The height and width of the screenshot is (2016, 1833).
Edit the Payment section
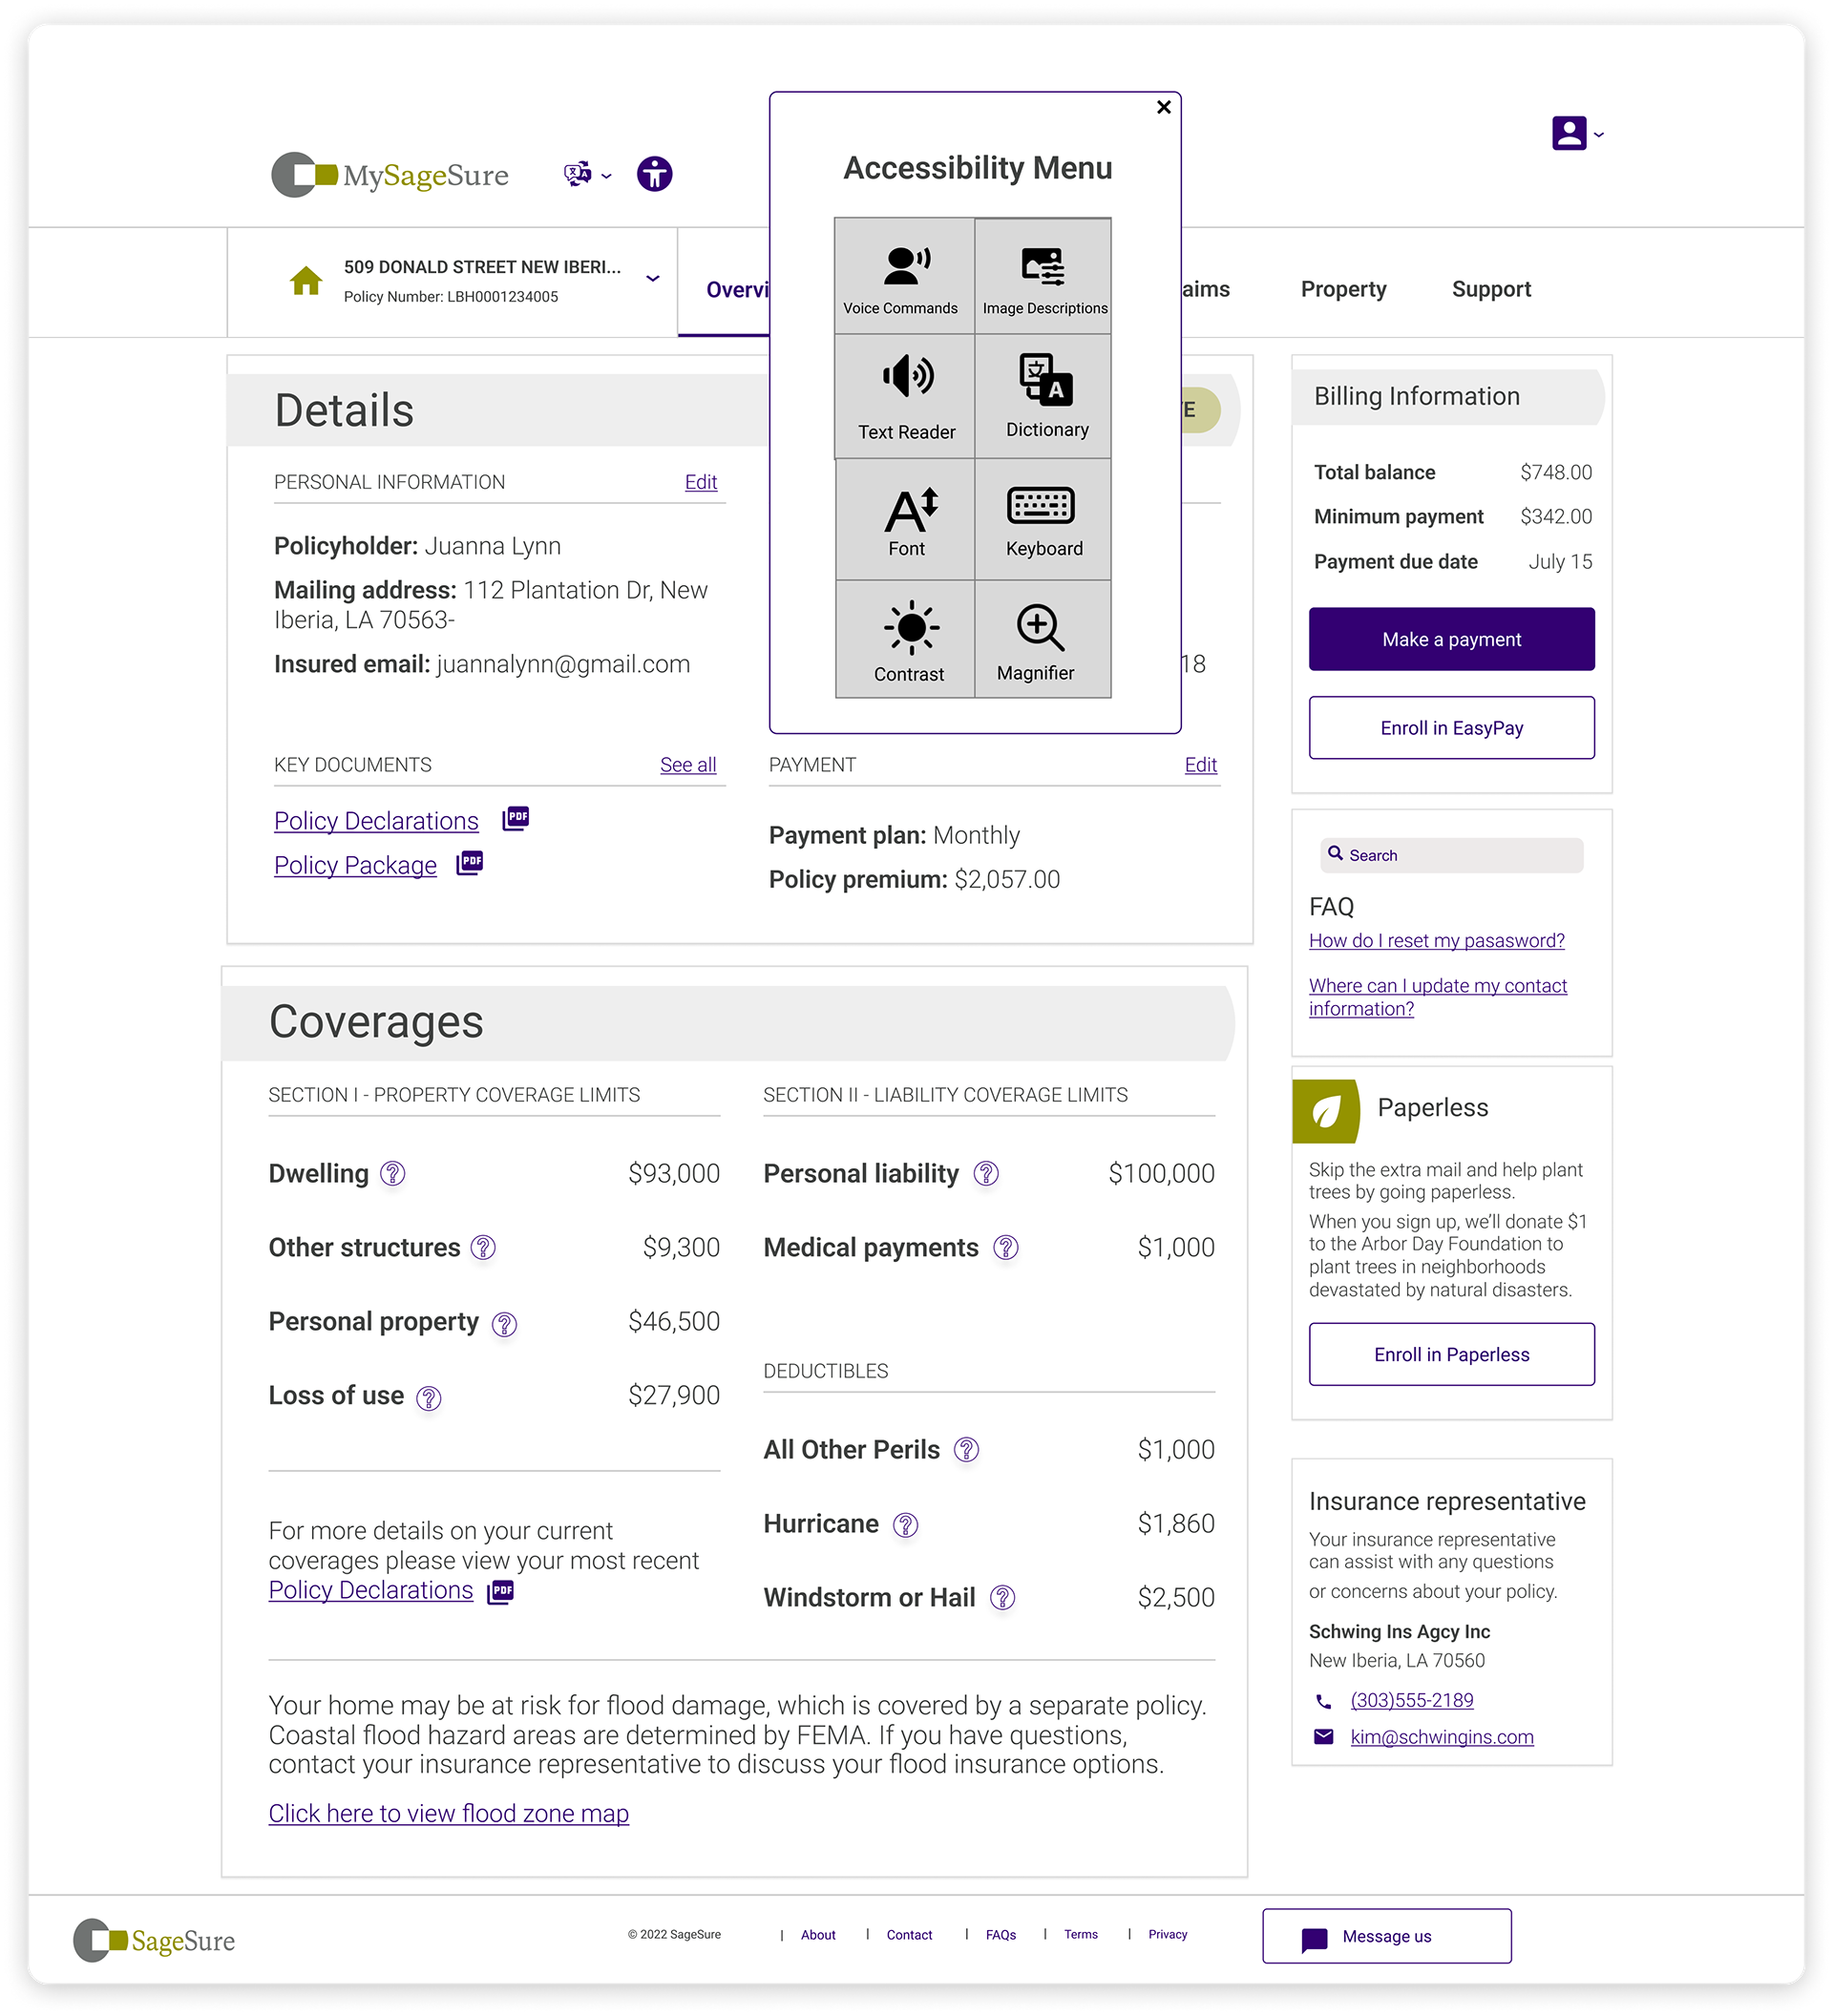(x=1200, y=765)
